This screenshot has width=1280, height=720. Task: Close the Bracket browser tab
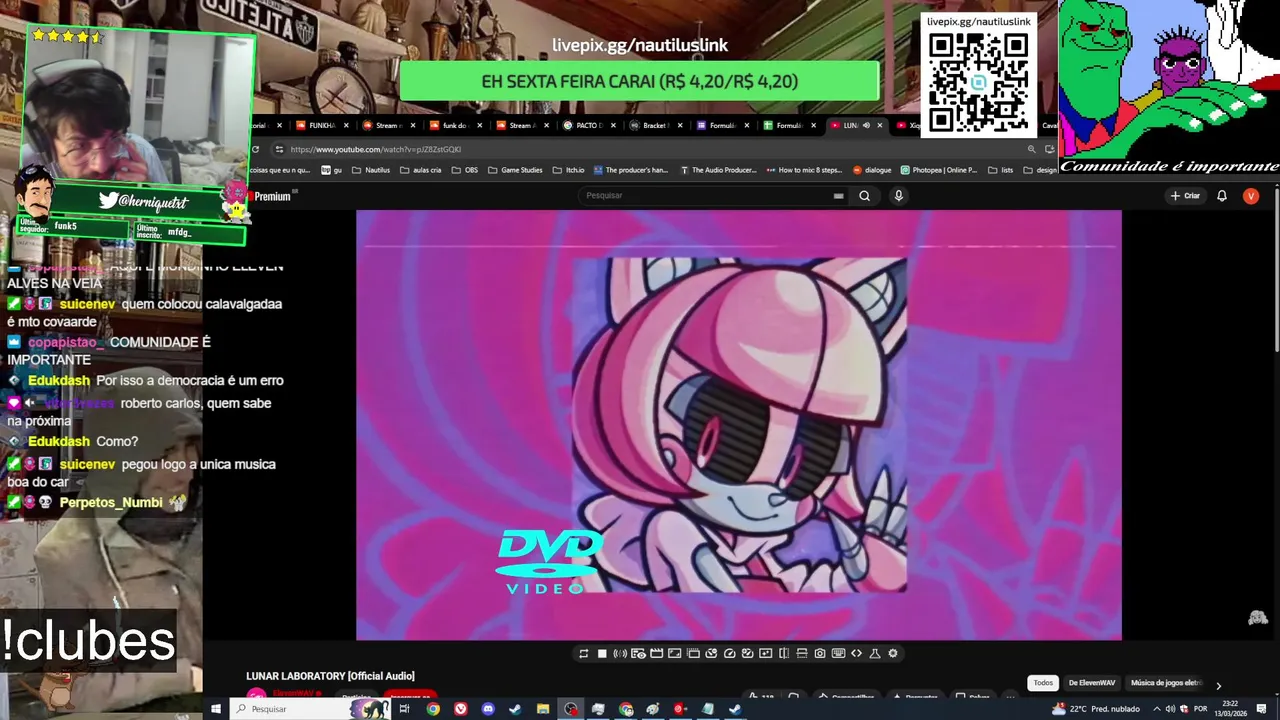(680, 126)
